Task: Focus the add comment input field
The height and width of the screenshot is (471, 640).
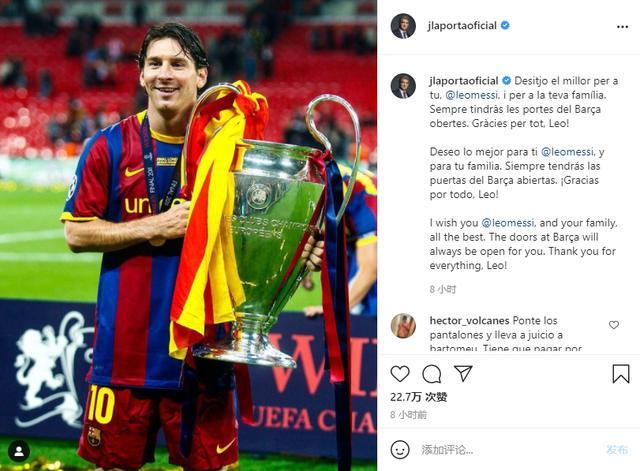Action: (x=510, y=450)
